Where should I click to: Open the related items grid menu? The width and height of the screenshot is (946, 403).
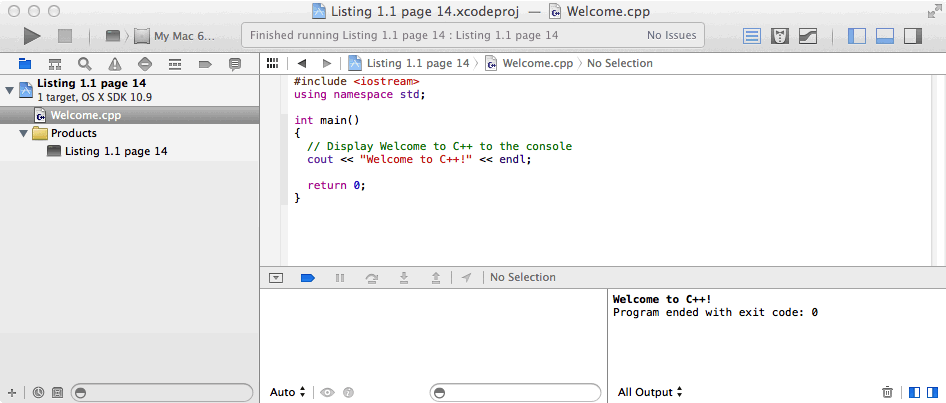tap(273, 63)
